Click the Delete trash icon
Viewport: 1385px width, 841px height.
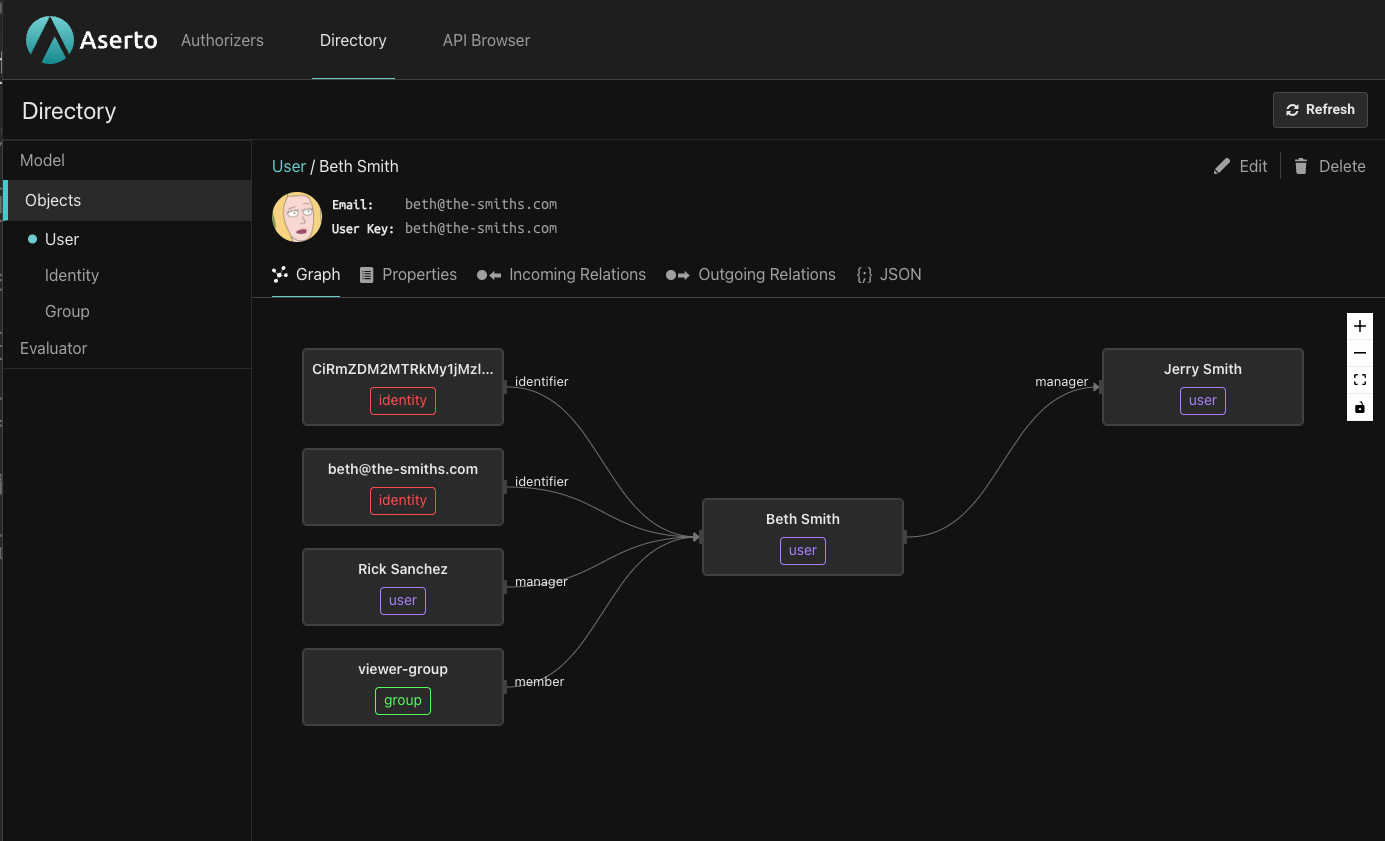click(1301, 166)
